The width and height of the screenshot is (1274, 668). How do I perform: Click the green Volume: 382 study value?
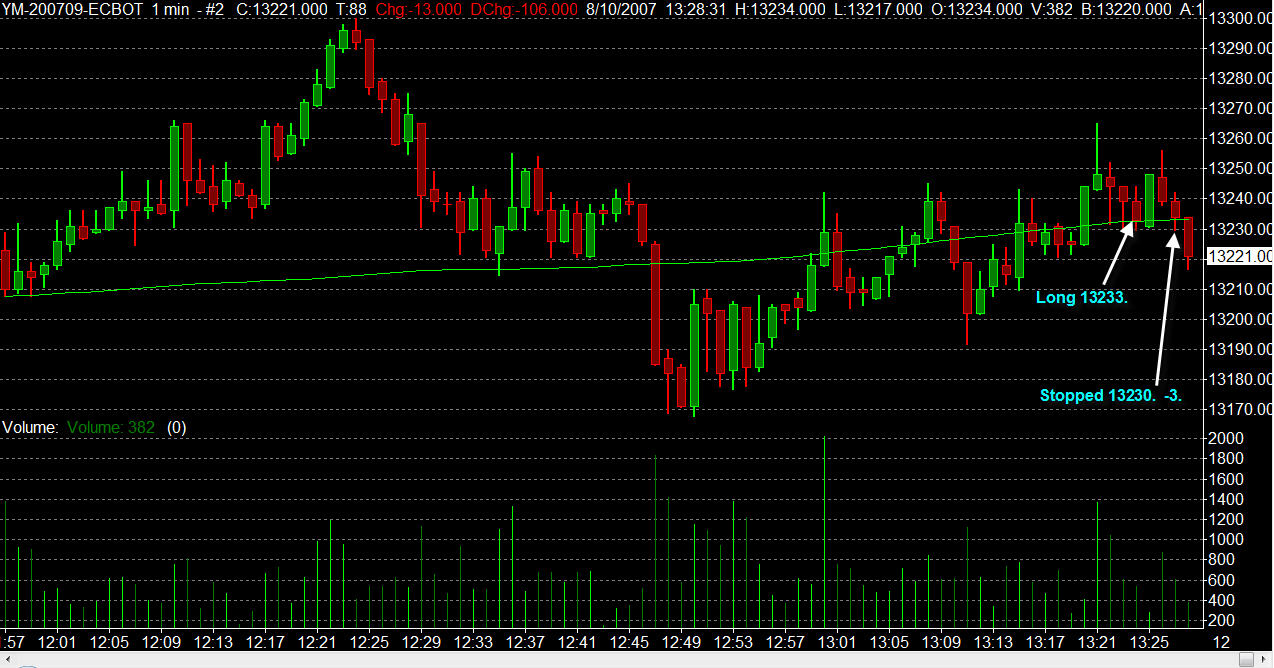click(111, 427)
